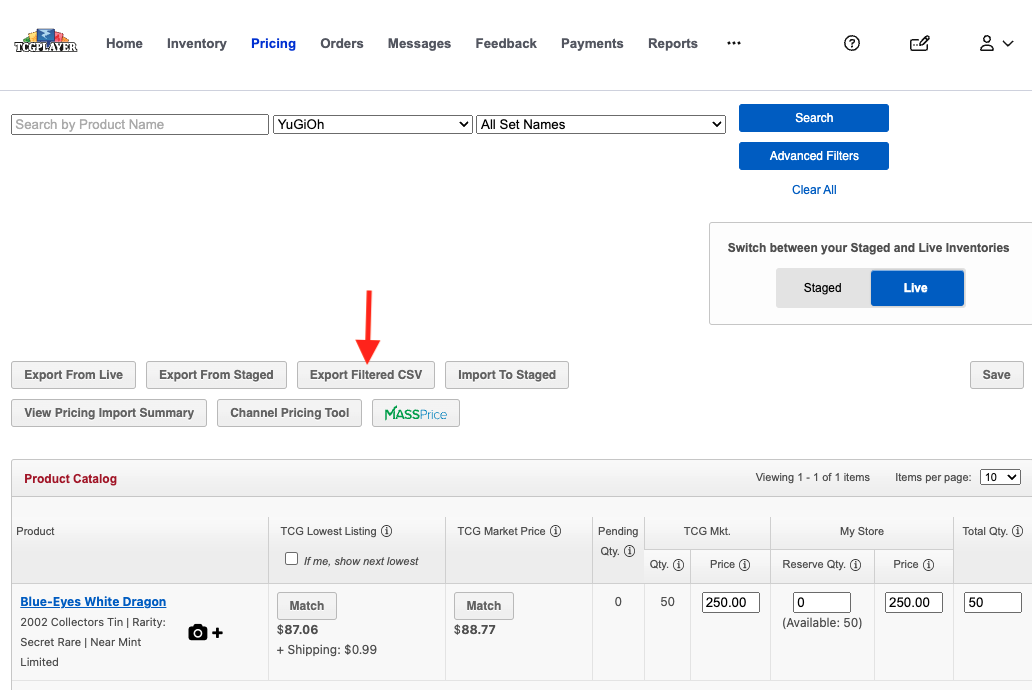Tick the 'If me, show next lowest' checkbox

point(292,559)
